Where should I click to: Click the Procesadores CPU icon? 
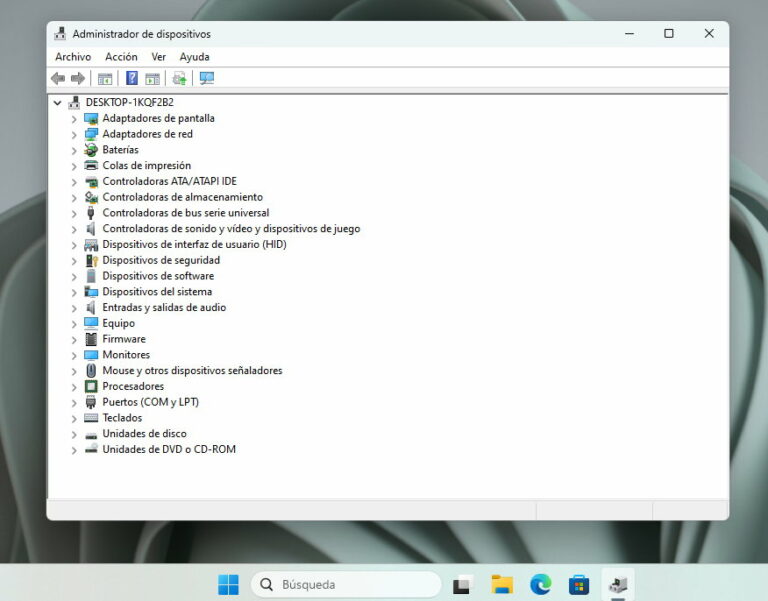91,386
